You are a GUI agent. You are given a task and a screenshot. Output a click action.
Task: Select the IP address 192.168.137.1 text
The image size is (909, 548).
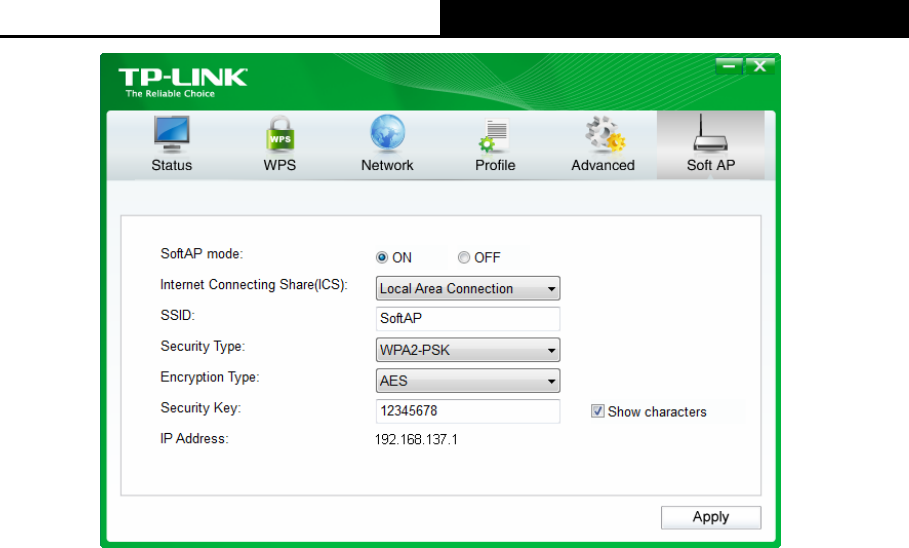[x=416, y=440]
